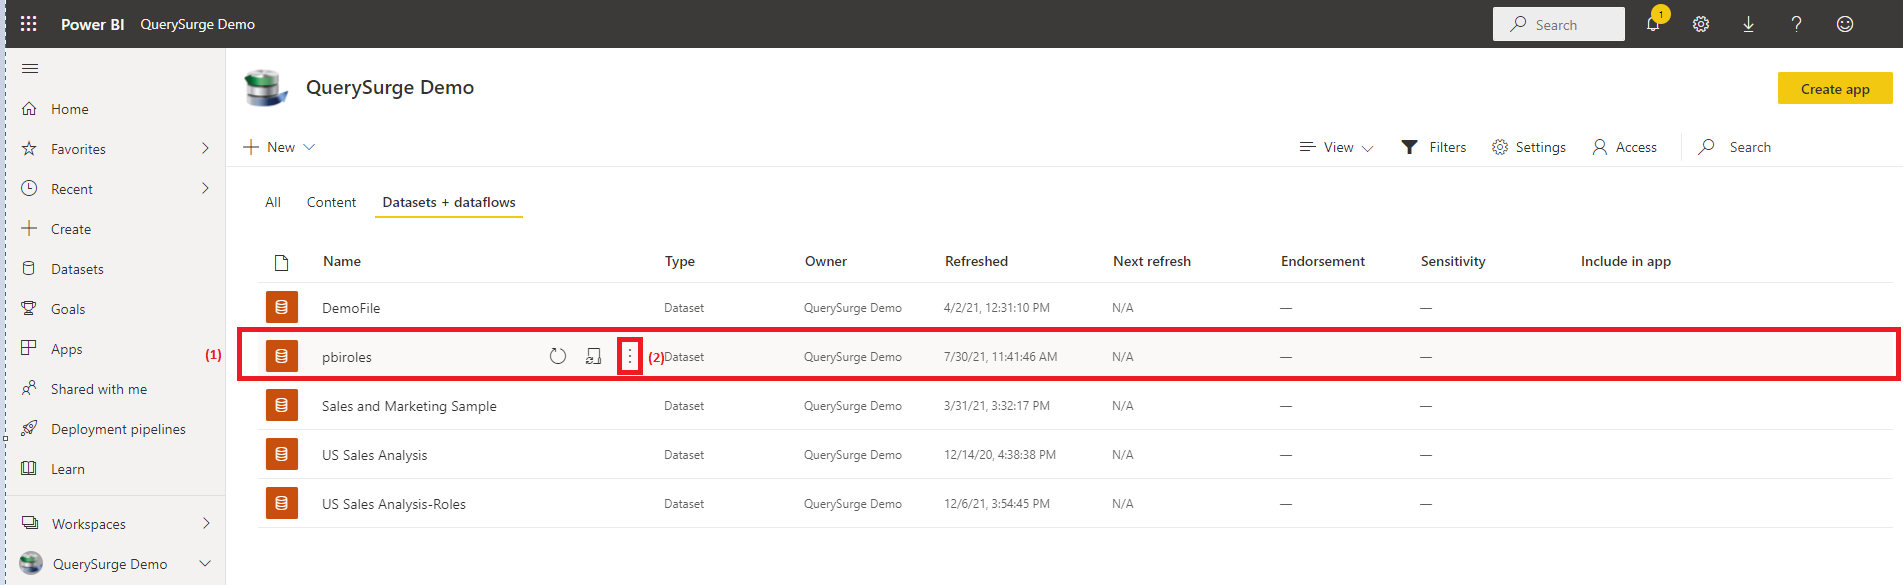Sort by the Endorsement column header
This screenshot has width=1903, height=585.
pyautogui.click(x=1323, y=261)
